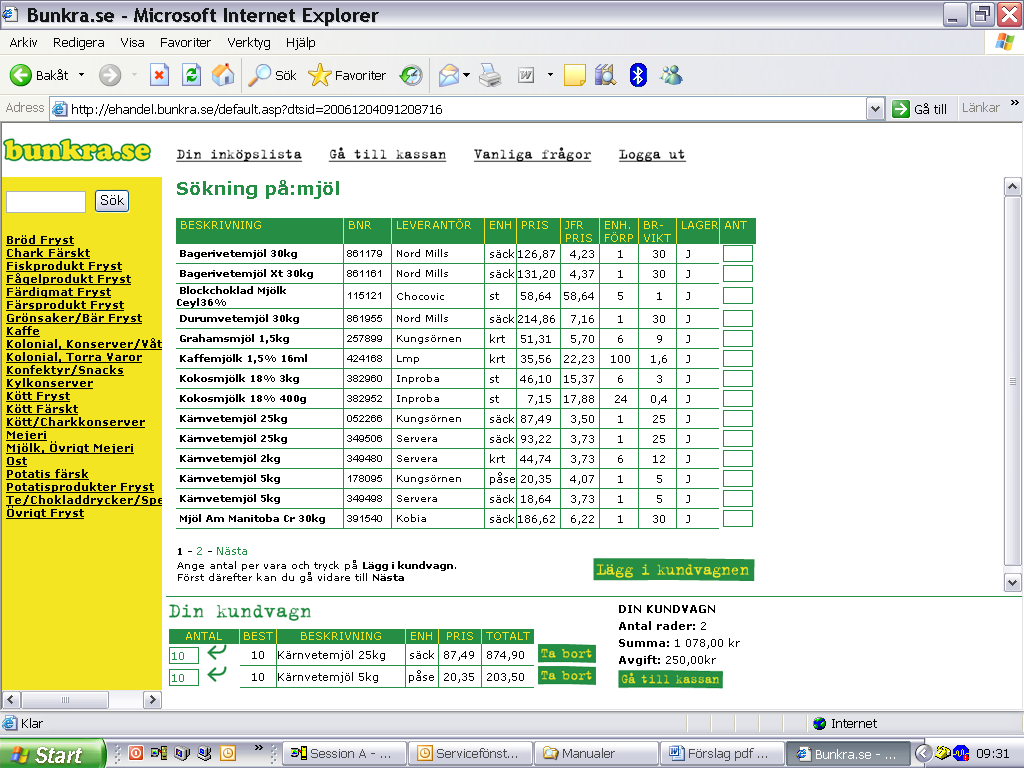Click Gå till kassan green button
Screen dimensions: 1024x768
[670, 679]
